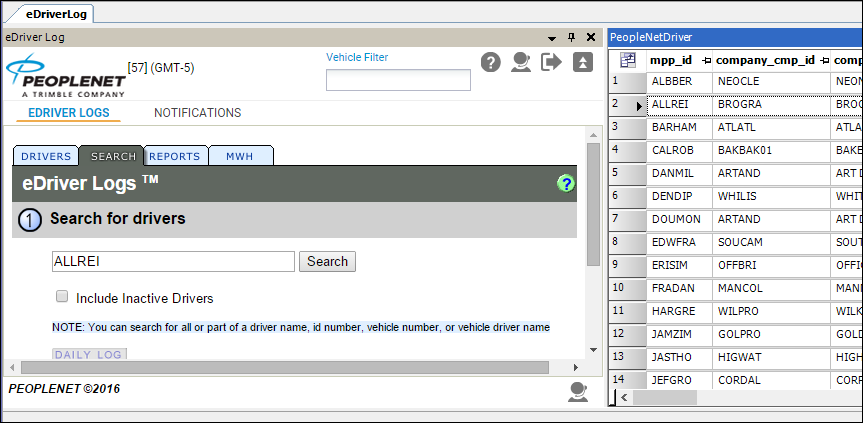Viewport: 863px width, 423px height.
Task: Click the Vehicle Filter input field
Action: pyautogui.click(x=398, y=80)
